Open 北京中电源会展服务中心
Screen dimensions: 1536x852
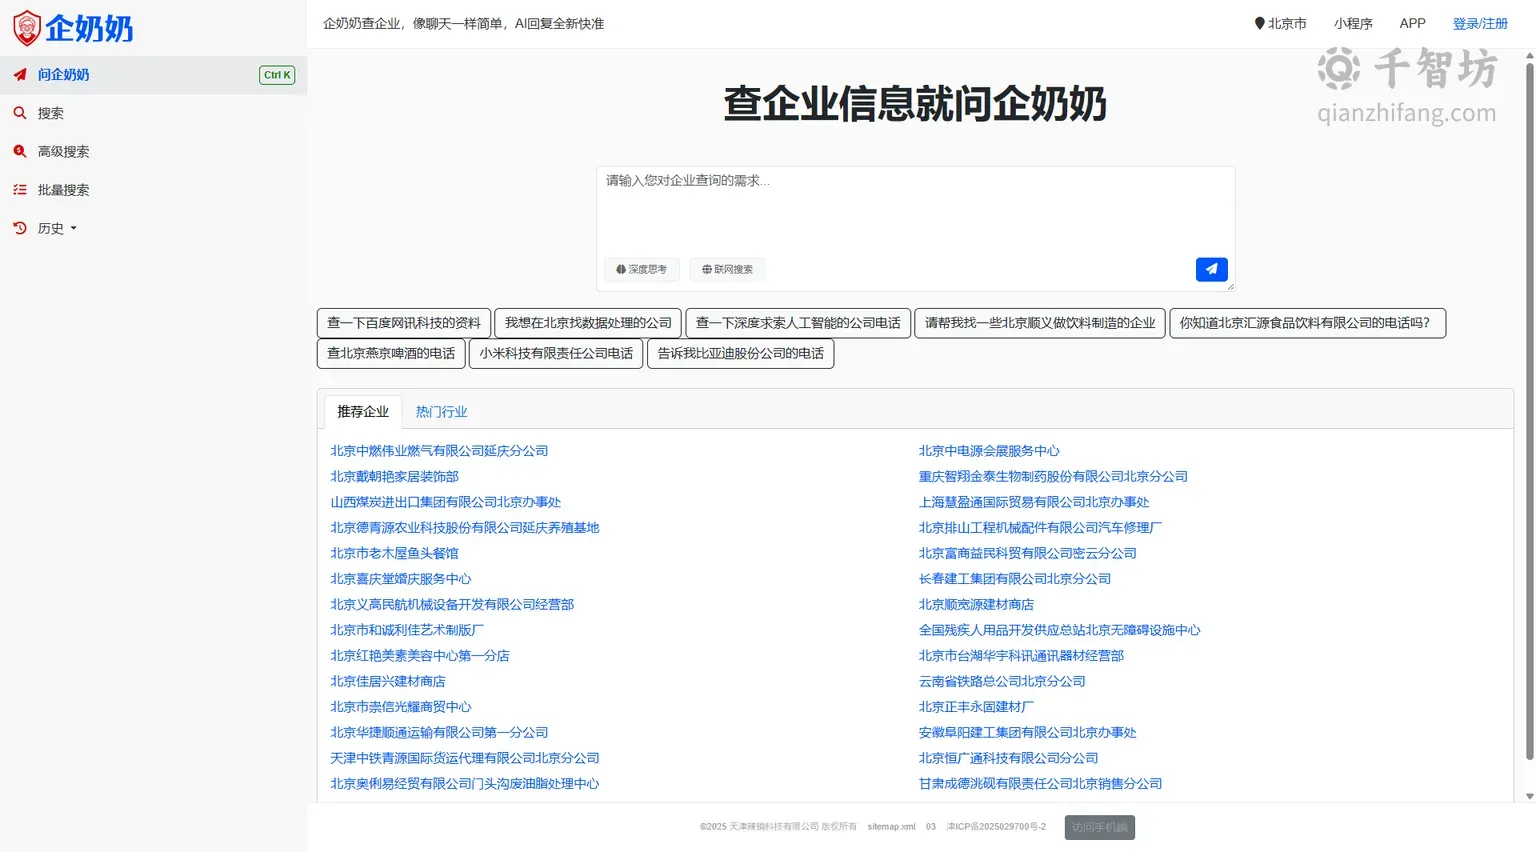[989, 451]
